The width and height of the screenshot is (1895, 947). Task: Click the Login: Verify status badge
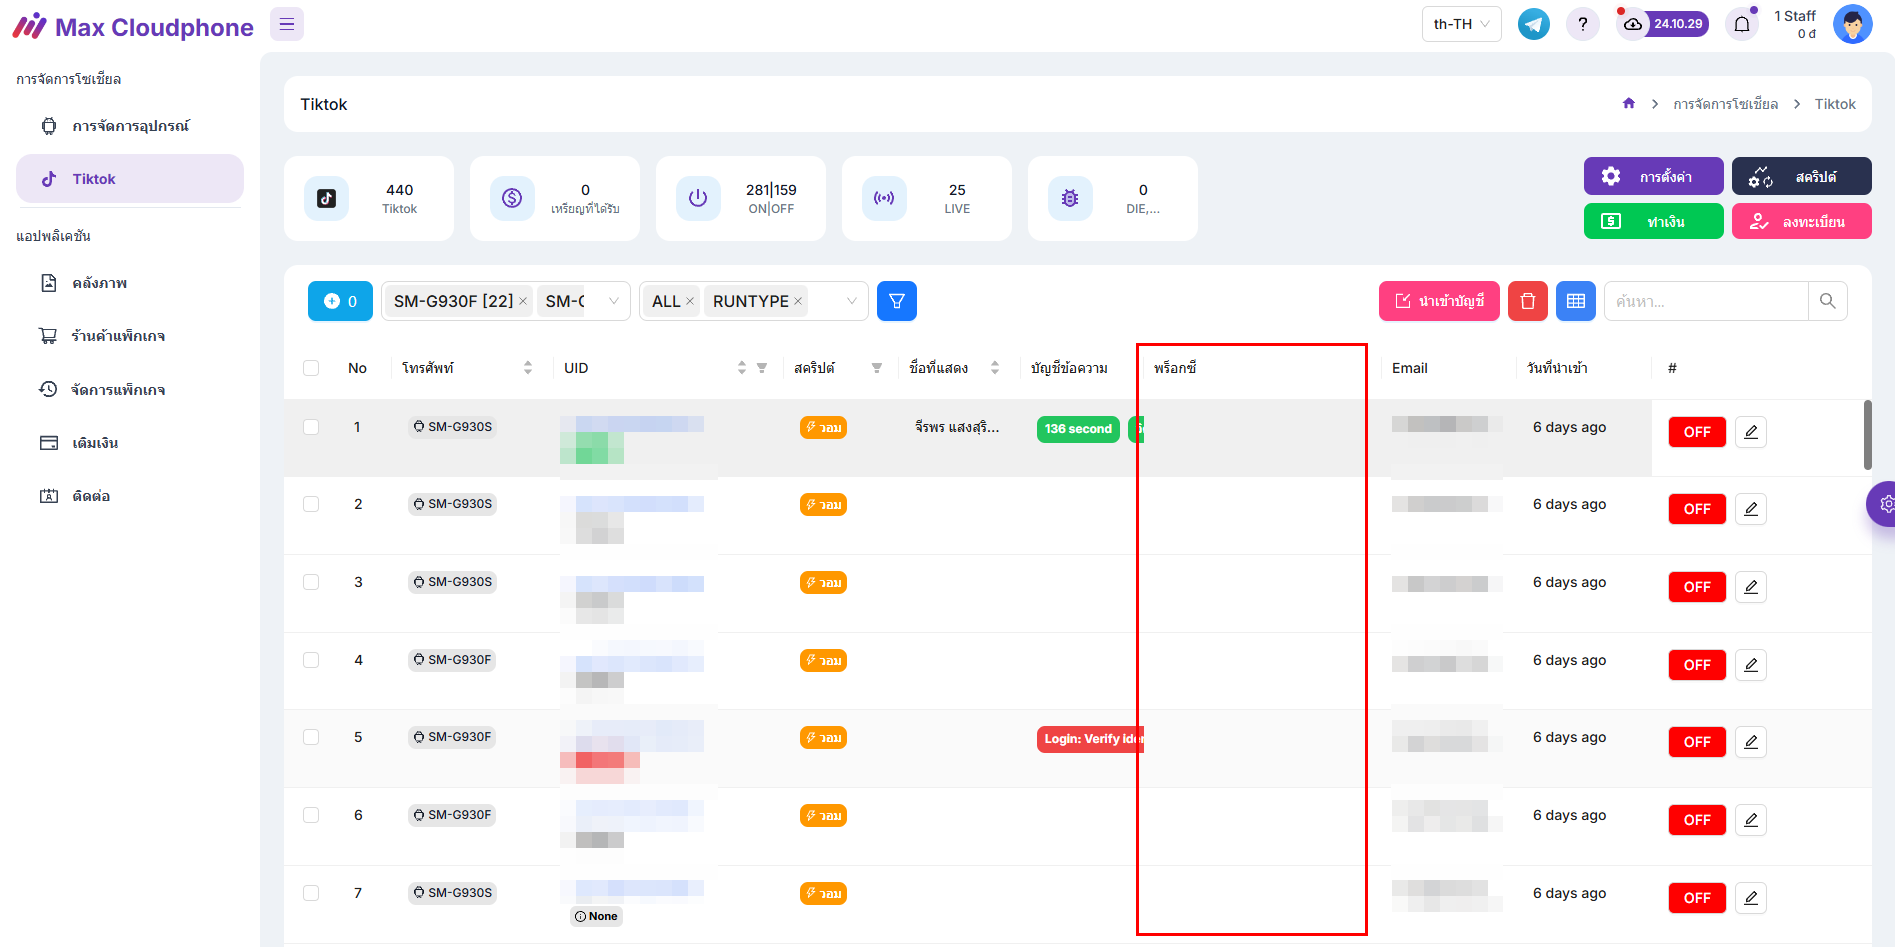(1090, 739)
